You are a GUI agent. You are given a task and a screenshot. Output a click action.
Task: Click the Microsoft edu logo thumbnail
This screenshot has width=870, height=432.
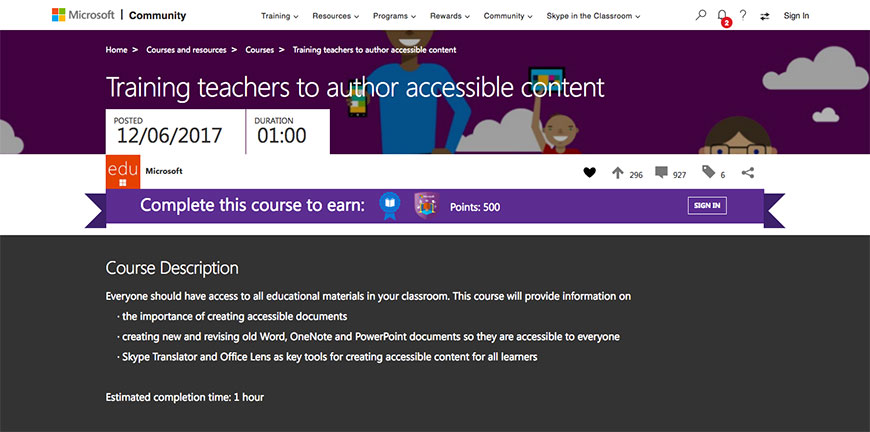tap(123, 171)
